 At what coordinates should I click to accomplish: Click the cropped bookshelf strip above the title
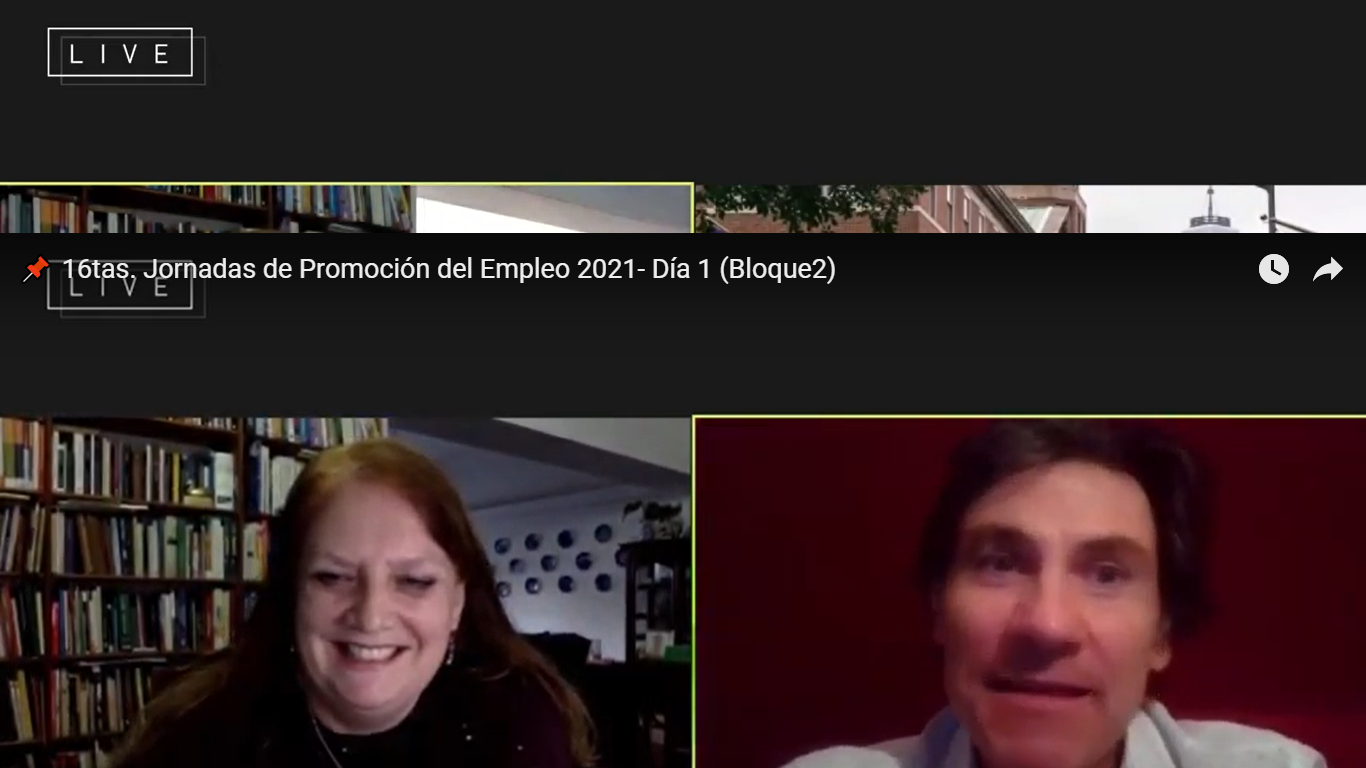point(205,209)
